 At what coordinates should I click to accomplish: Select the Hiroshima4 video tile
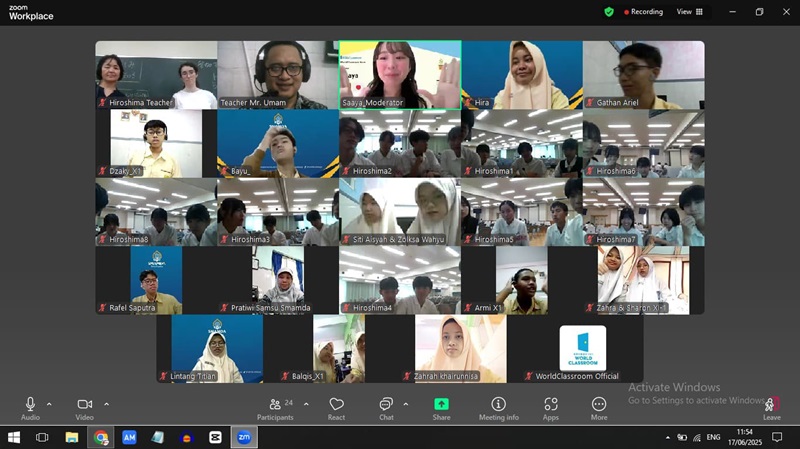click(x=400, y=280)
